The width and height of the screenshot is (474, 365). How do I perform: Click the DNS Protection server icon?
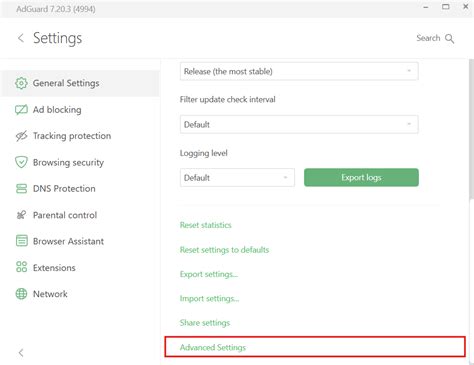21,189
